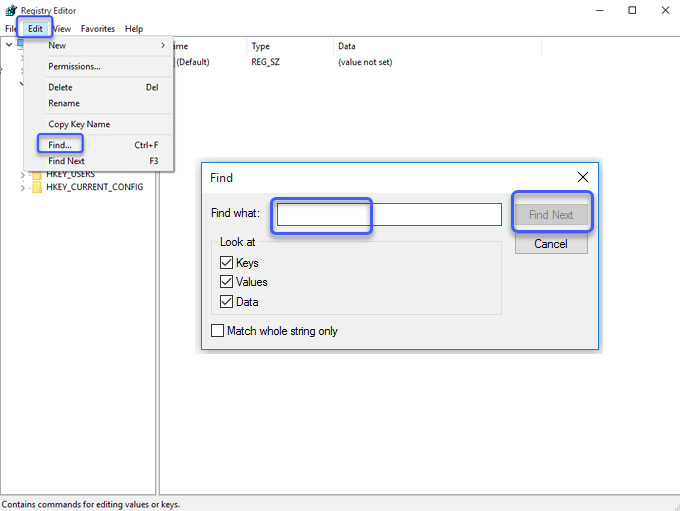Click the Registry Editor app icon
This screenshot has width=680, height=511.
11,10
